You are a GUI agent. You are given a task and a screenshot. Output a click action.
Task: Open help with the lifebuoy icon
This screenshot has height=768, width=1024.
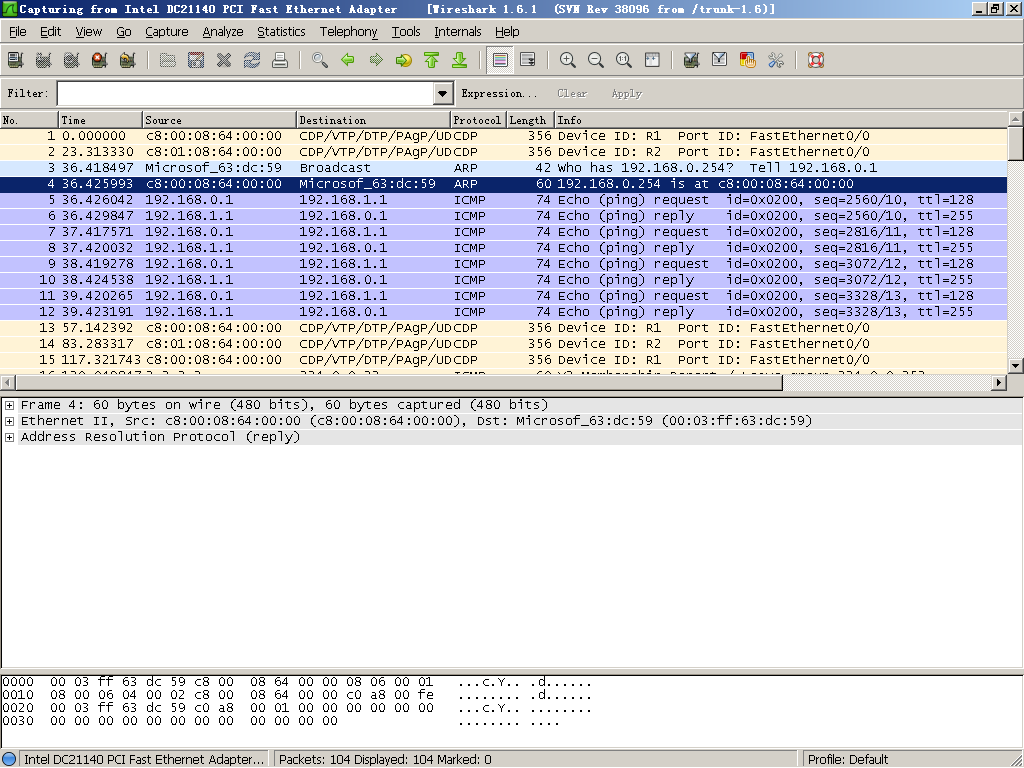(x=816, y=60)
